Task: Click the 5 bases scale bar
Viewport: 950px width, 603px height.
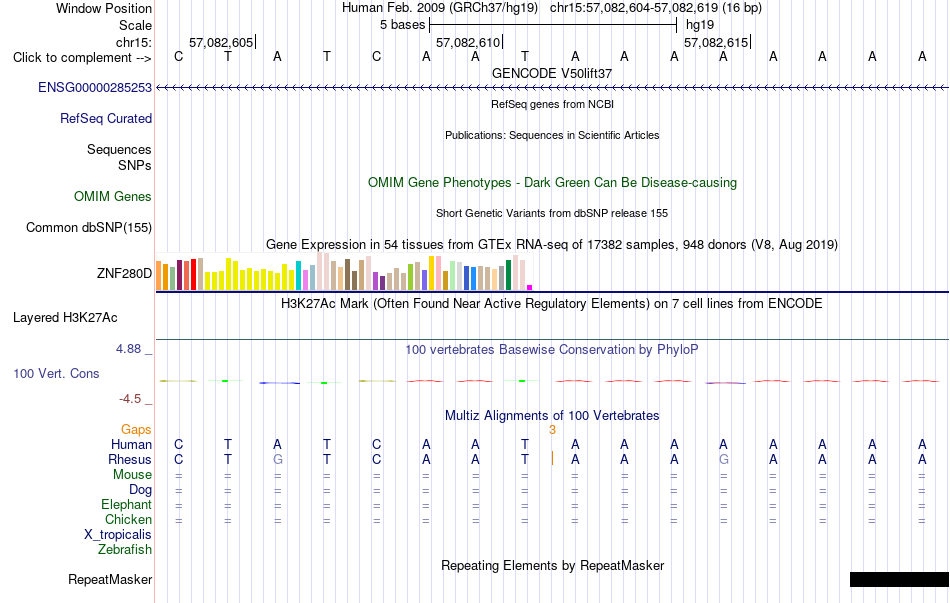Action: 553,25
